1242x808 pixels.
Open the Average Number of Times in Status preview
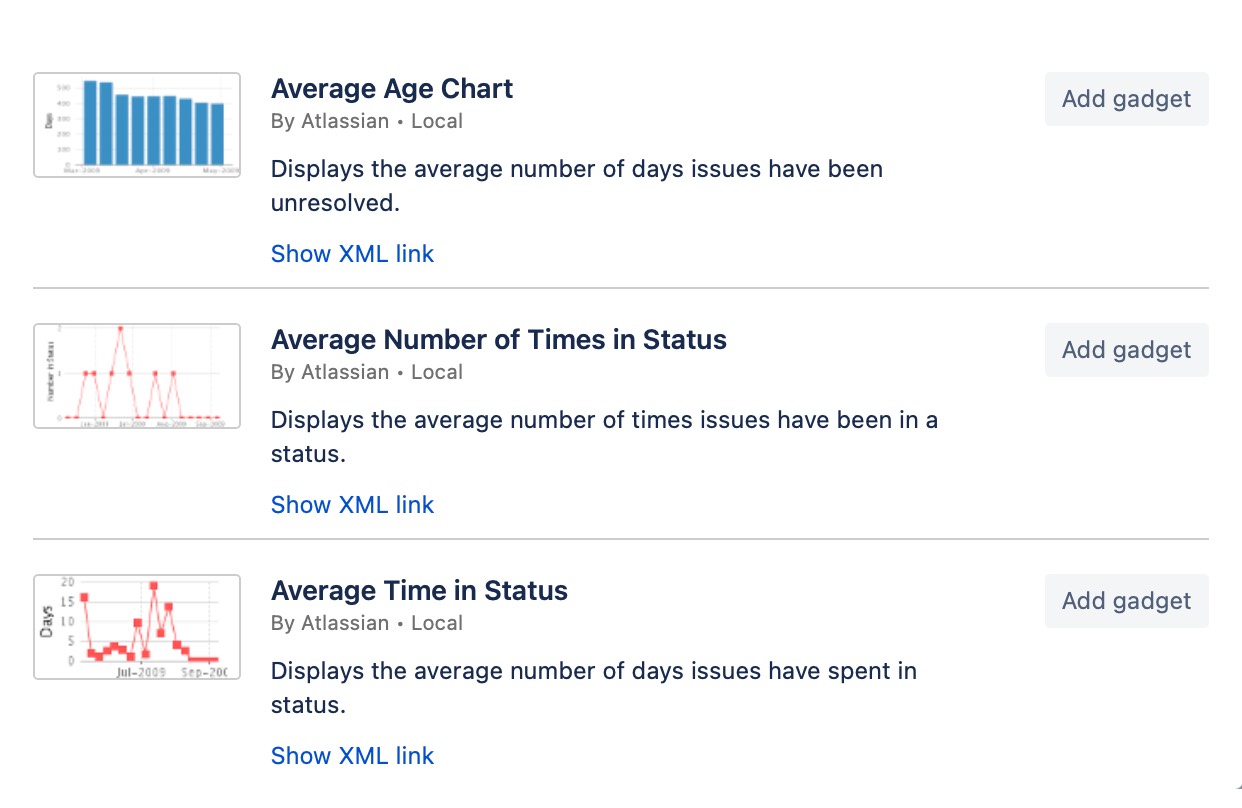pyautogui.click(x=136, y=375)
